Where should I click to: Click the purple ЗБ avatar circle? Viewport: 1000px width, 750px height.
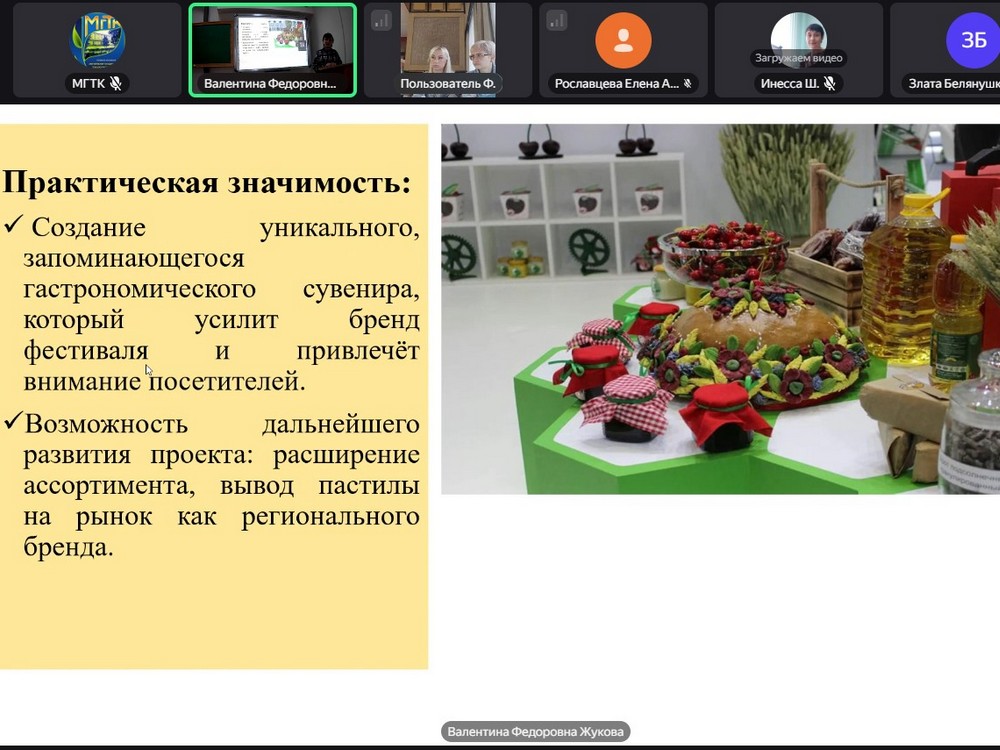pos(972,40)
